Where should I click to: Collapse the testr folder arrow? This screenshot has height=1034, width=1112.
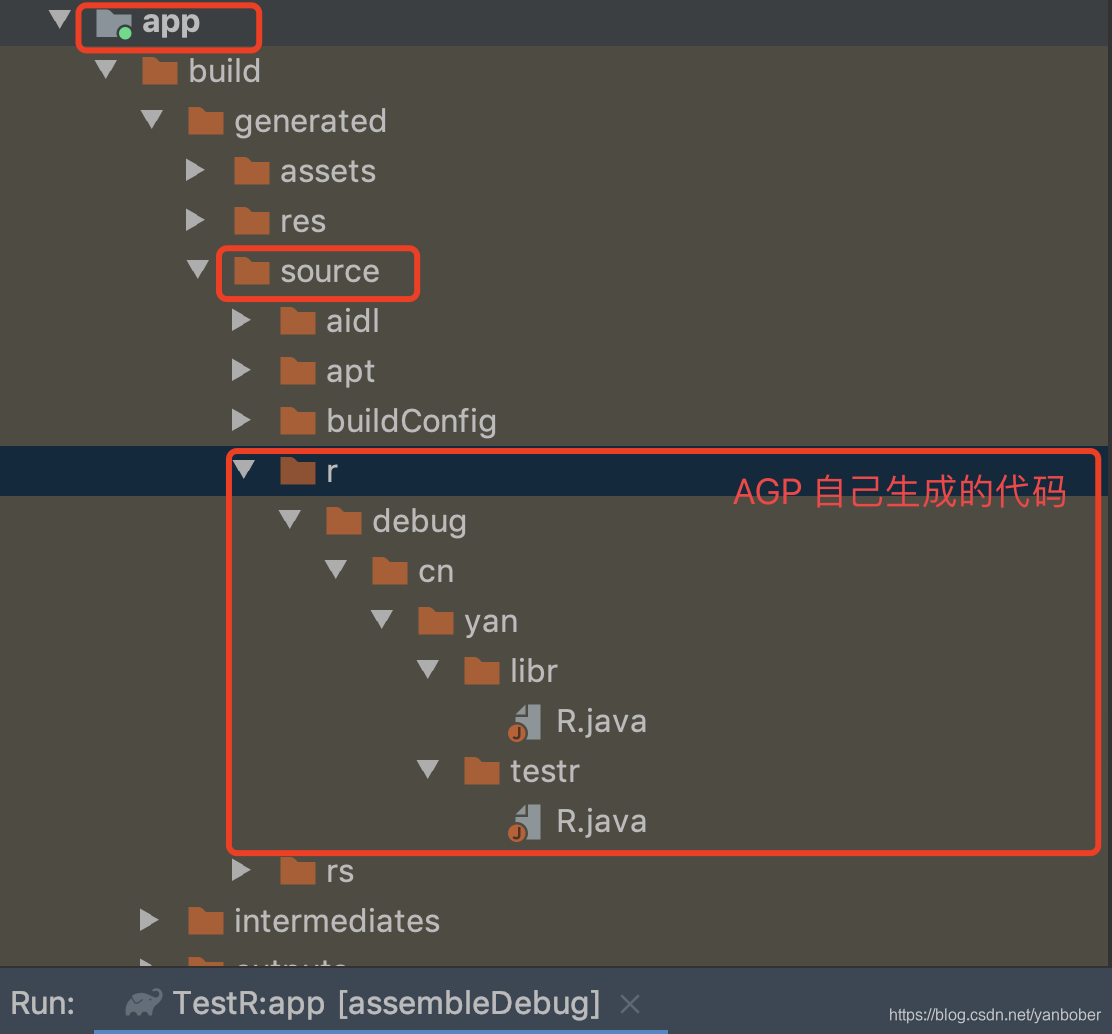(x=428, y=769)
